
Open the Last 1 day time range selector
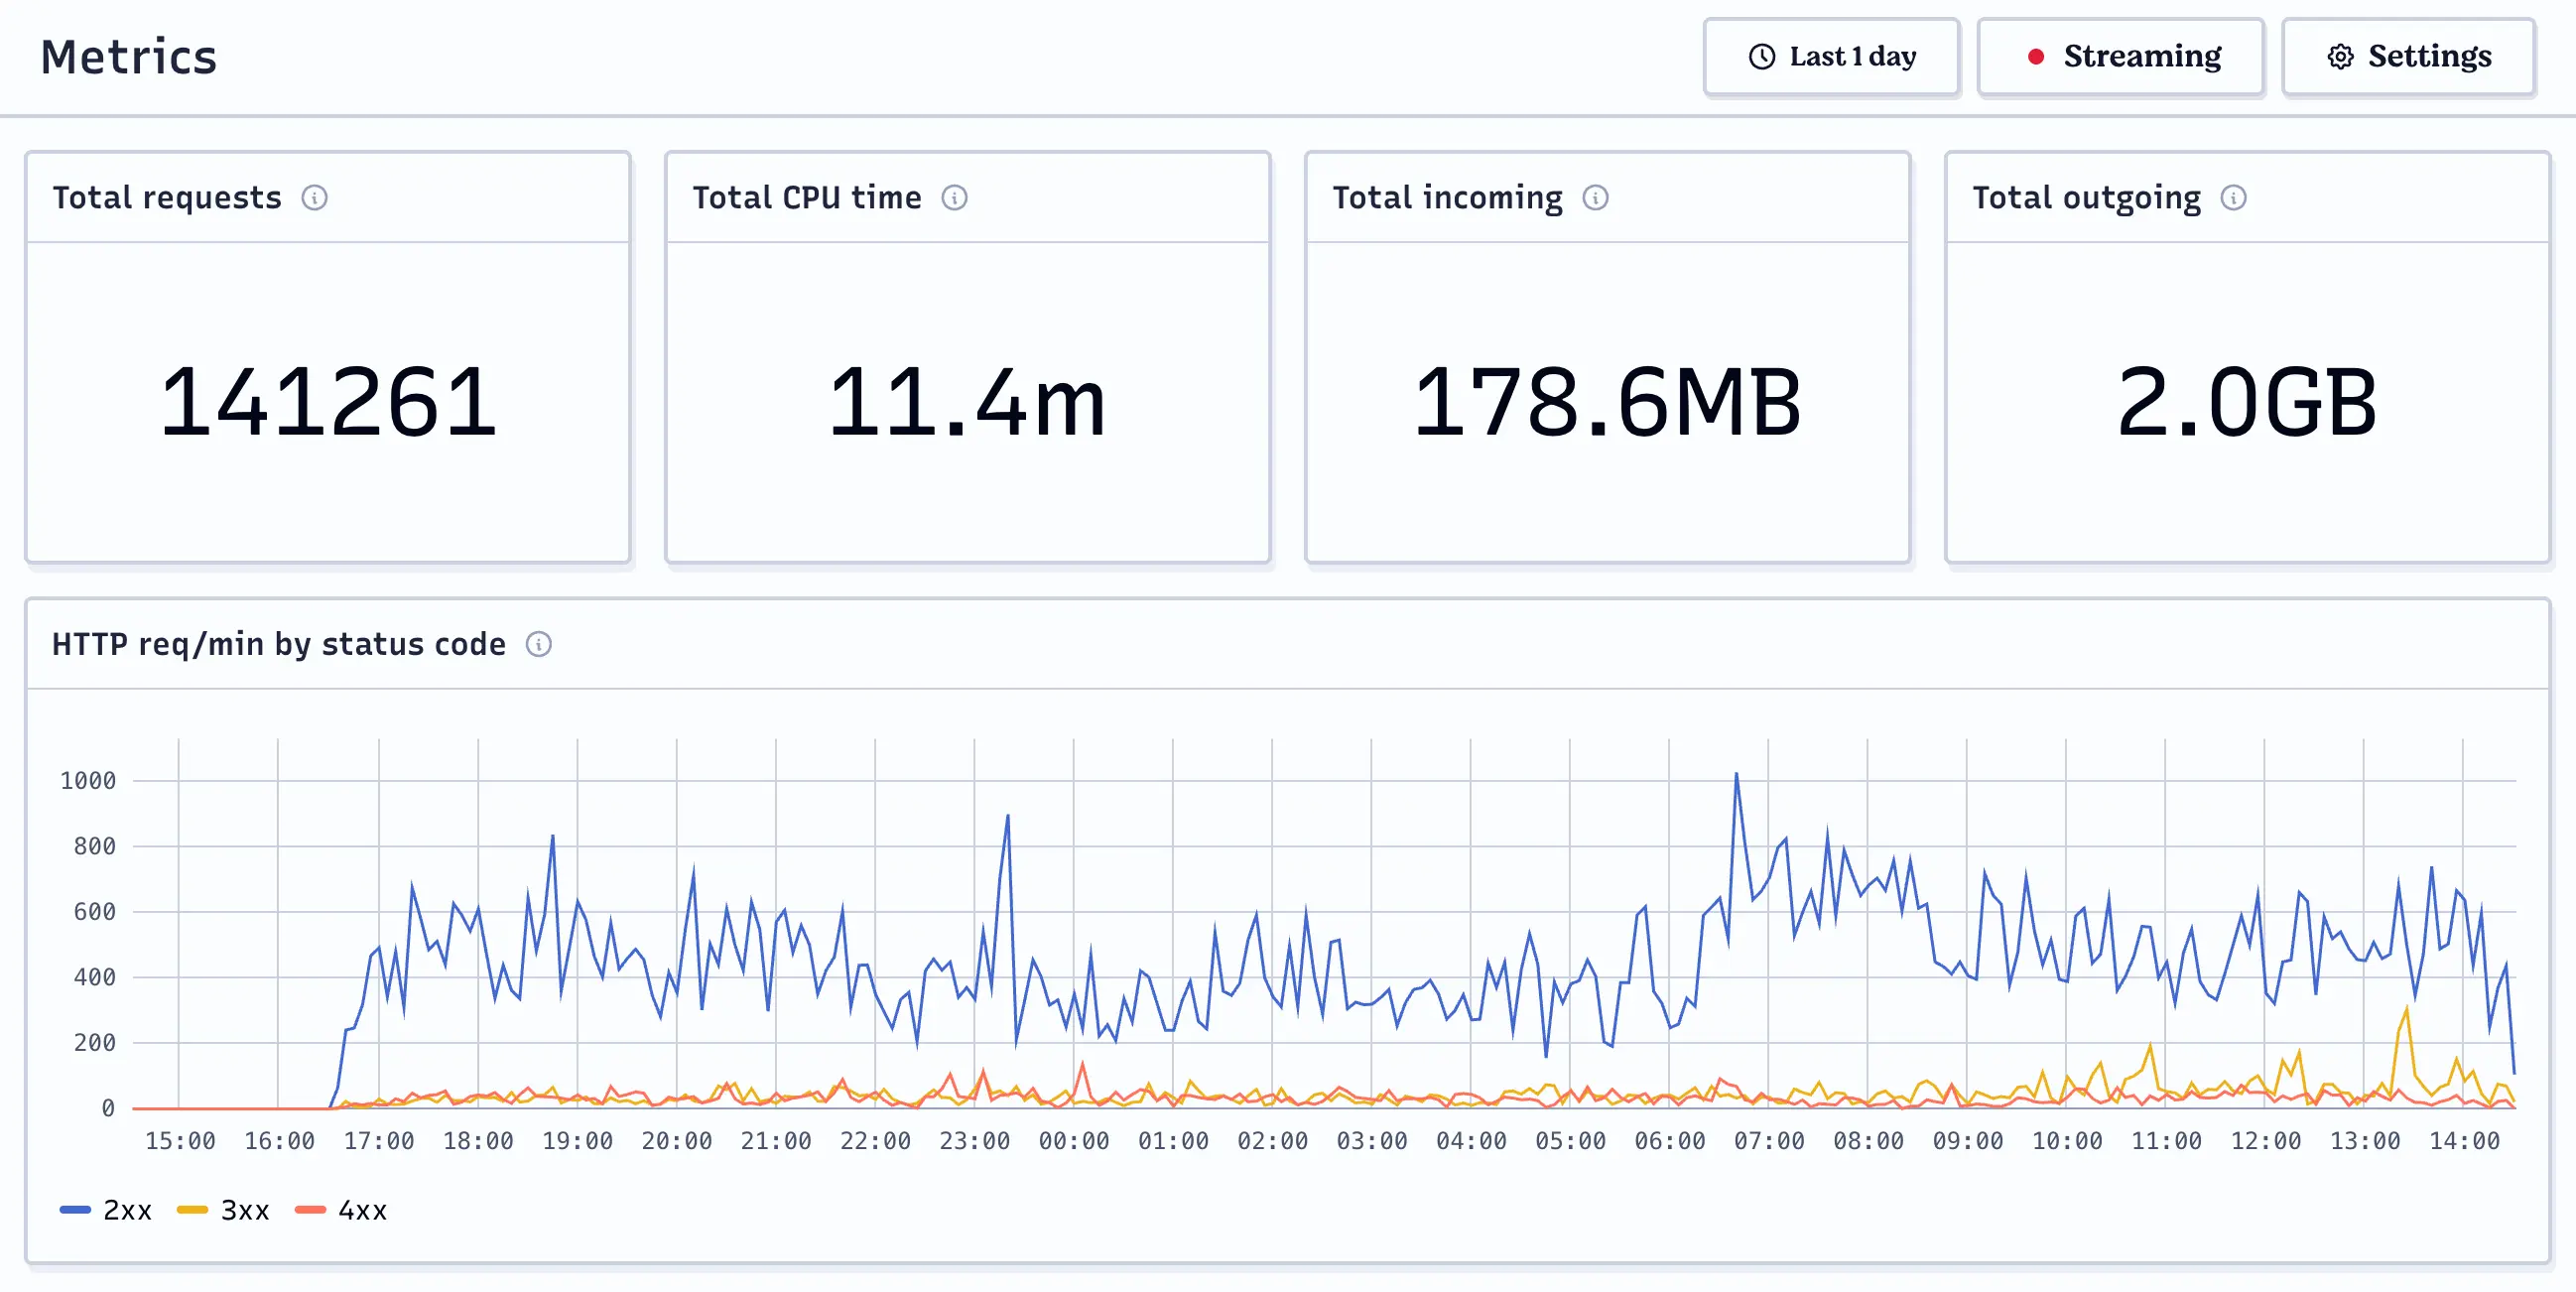tap(1832, 57)
